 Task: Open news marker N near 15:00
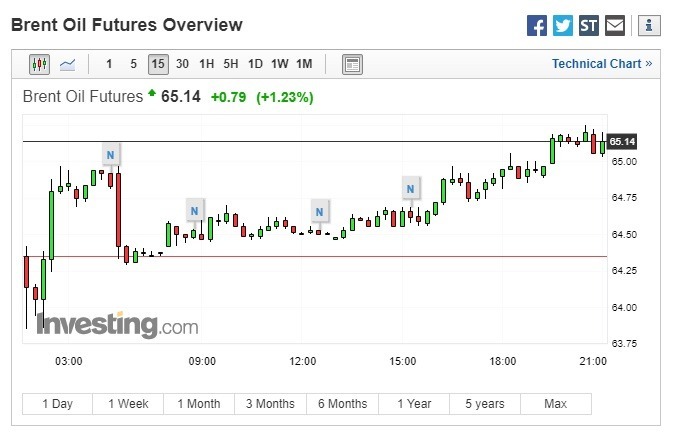(410, 189)
